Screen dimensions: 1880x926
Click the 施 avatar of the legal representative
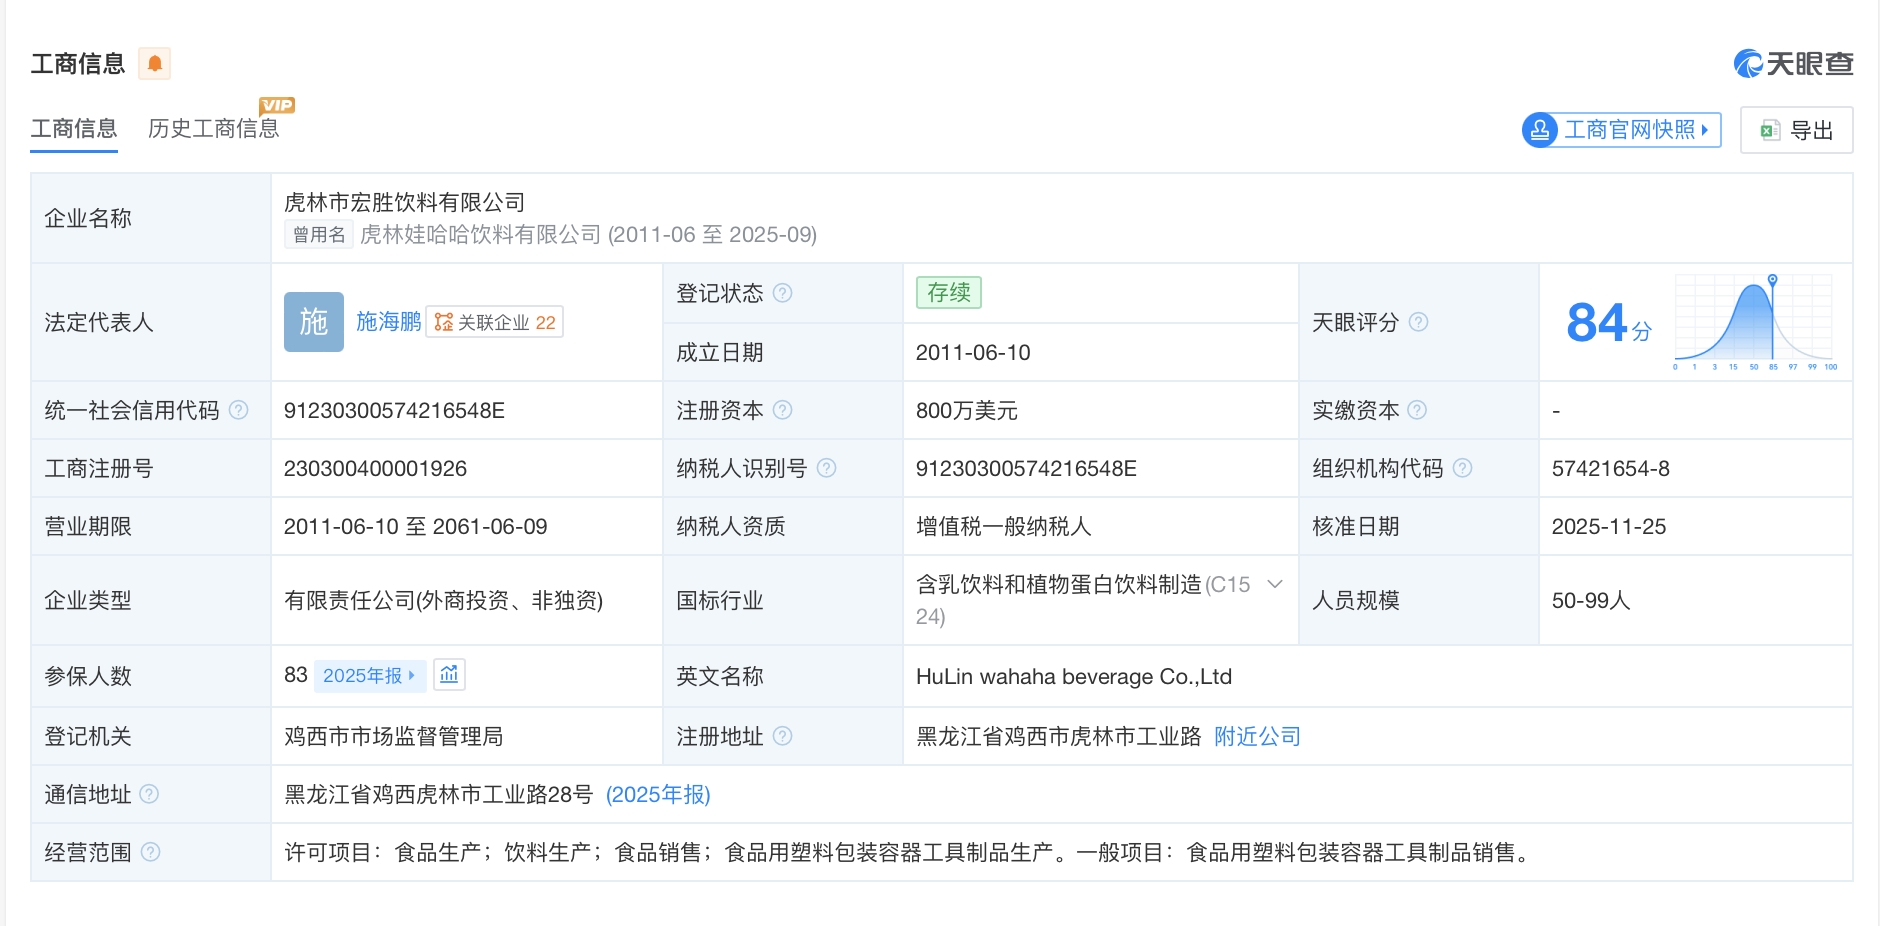click(x=314, y=322)
